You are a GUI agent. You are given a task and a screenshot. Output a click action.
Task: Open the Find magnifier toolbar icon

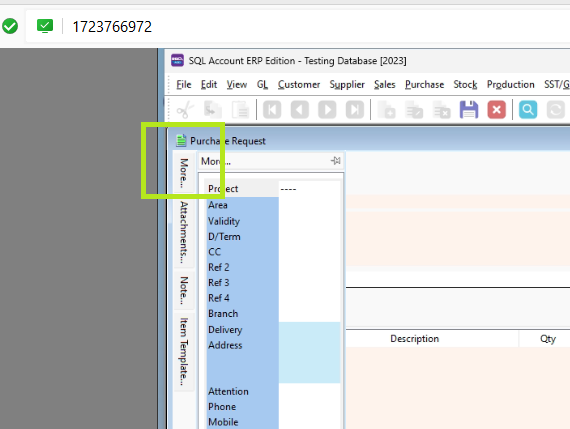click(528, 109)
